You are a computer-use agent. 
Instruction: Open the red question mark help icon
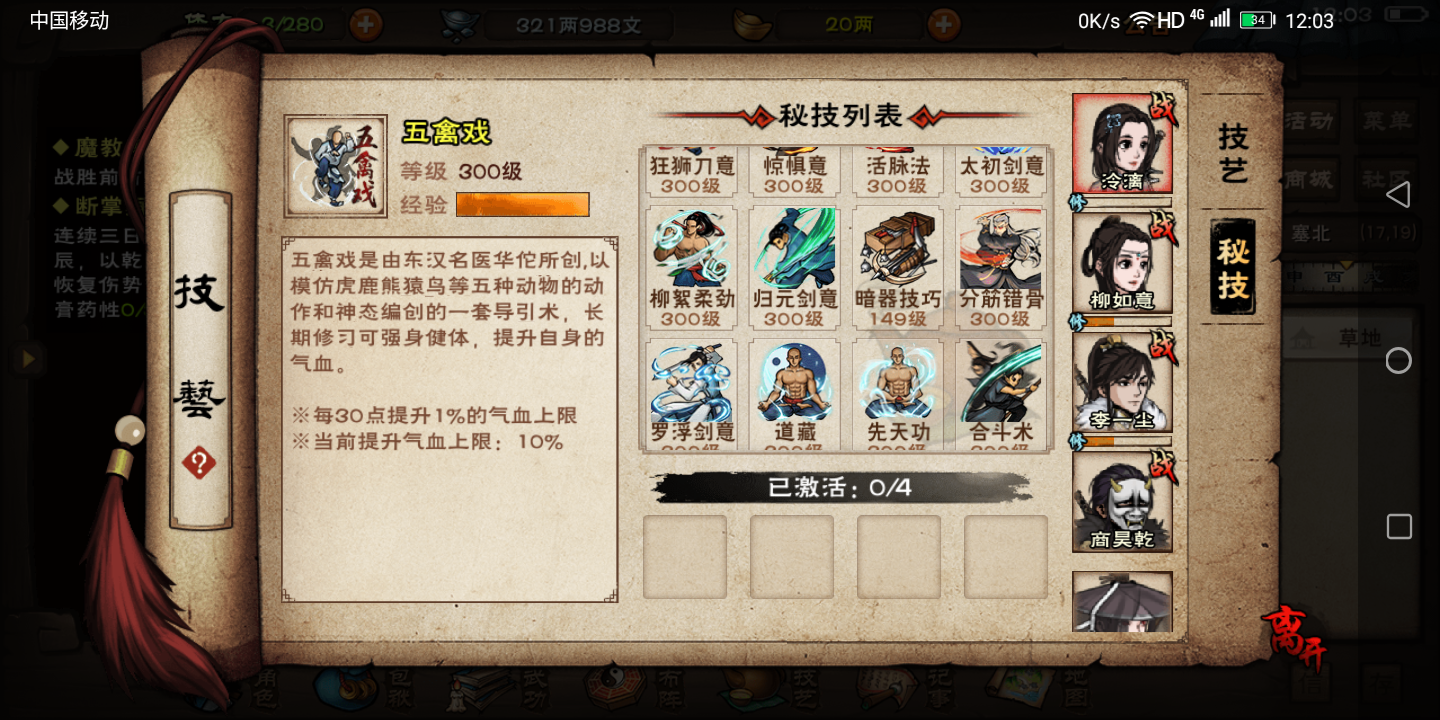[199, 463]
